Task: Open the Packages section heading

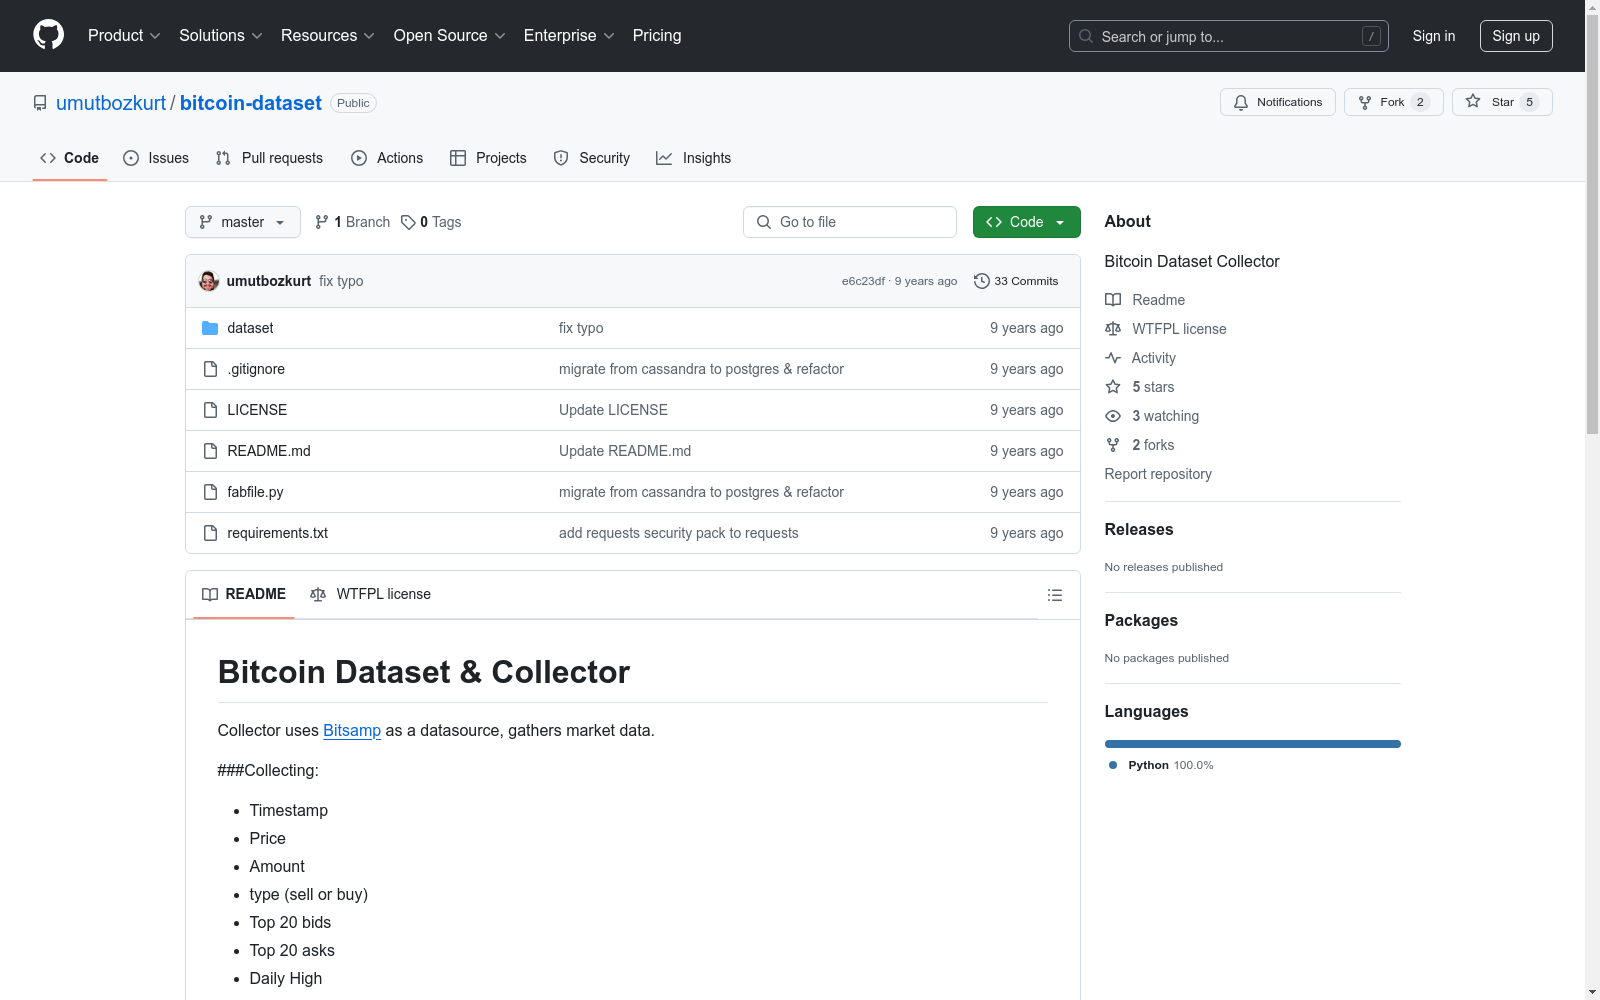Action: [x=1141, y=620]
